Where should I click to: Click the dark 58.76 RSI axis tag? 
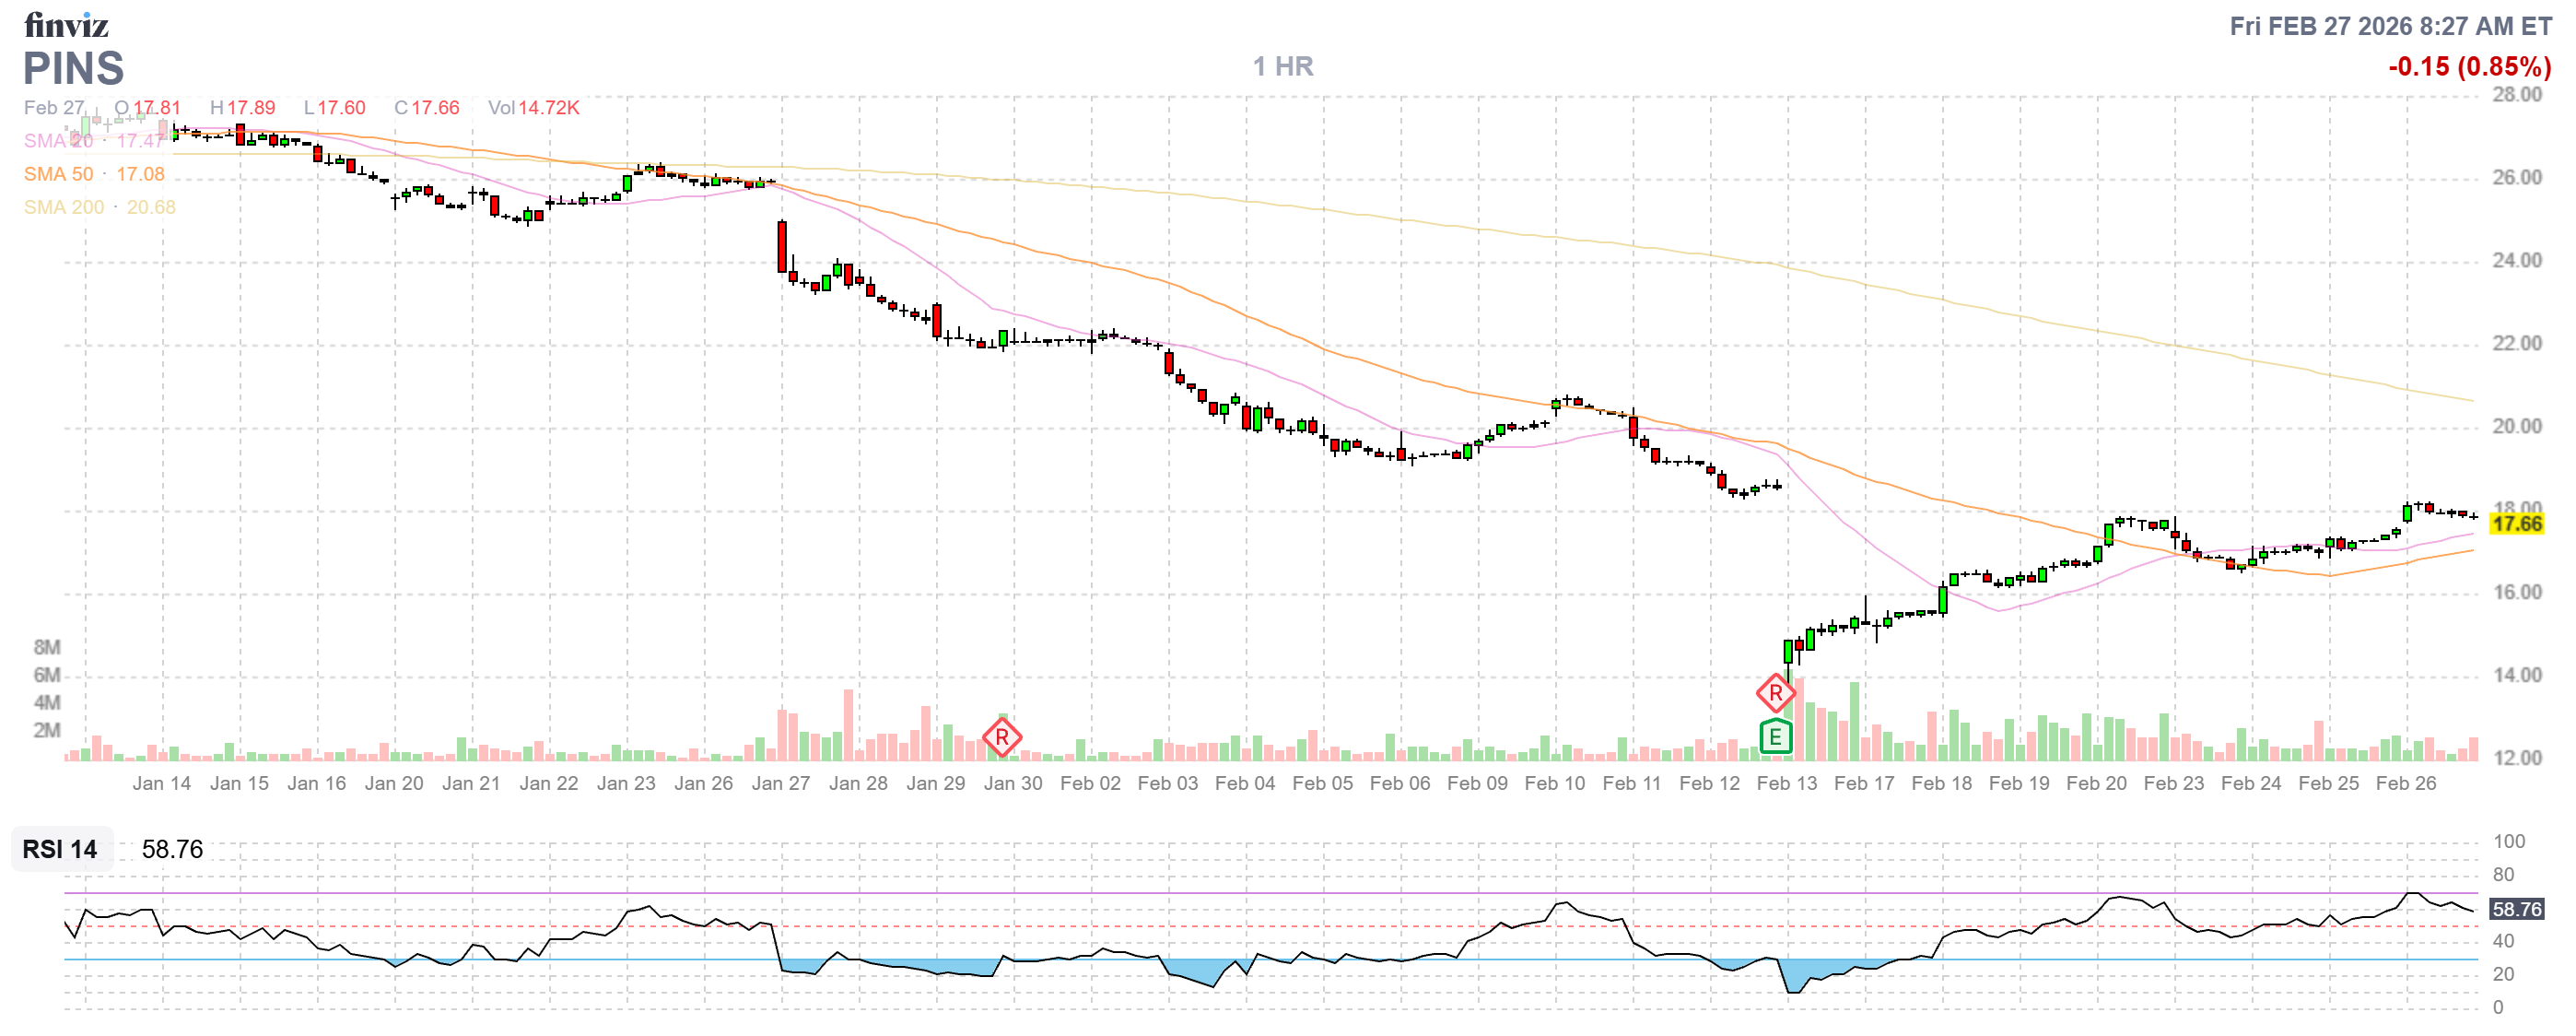point(2516,909)
